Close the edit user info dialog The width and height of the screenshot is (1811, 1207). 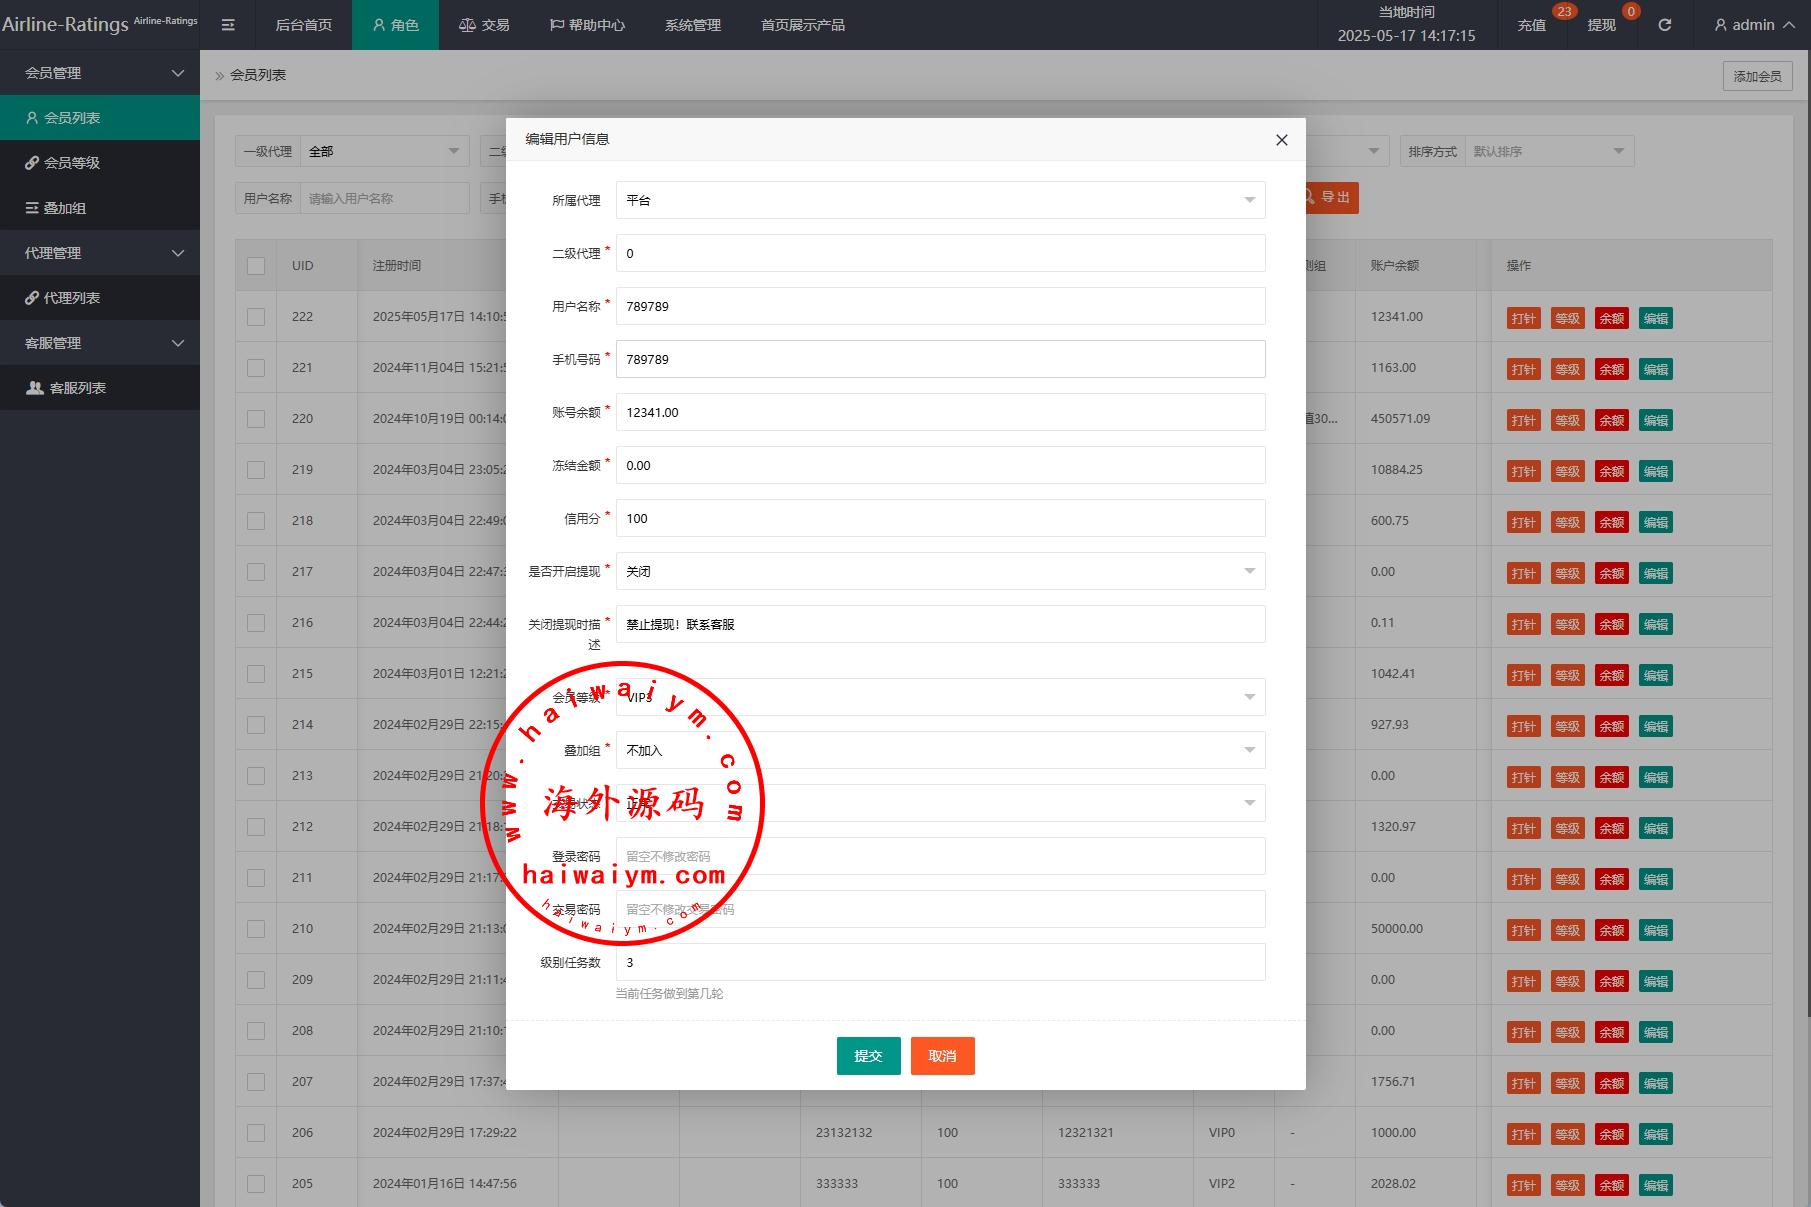[x=1281, y=140]
